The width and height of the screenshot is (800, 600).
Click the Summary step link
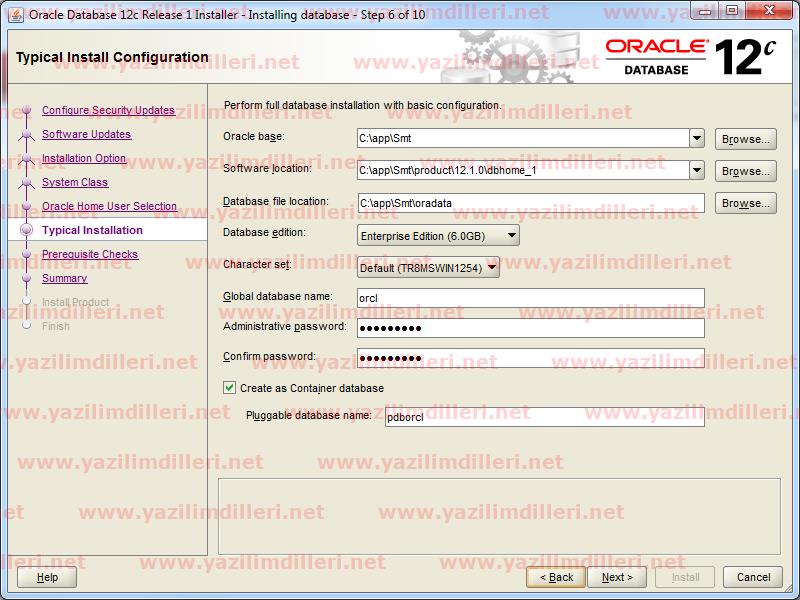pyautogui.click(x=64, y=279)
